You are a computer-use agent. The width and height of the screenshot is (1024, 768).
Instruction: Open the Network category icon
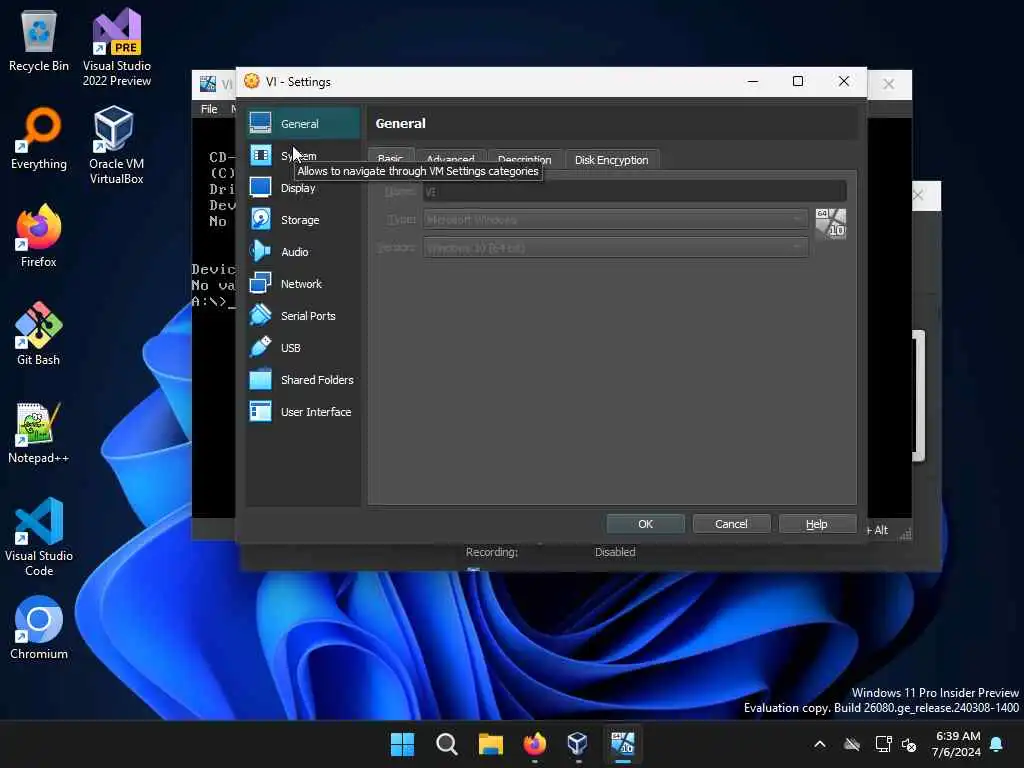coord(261,283)
